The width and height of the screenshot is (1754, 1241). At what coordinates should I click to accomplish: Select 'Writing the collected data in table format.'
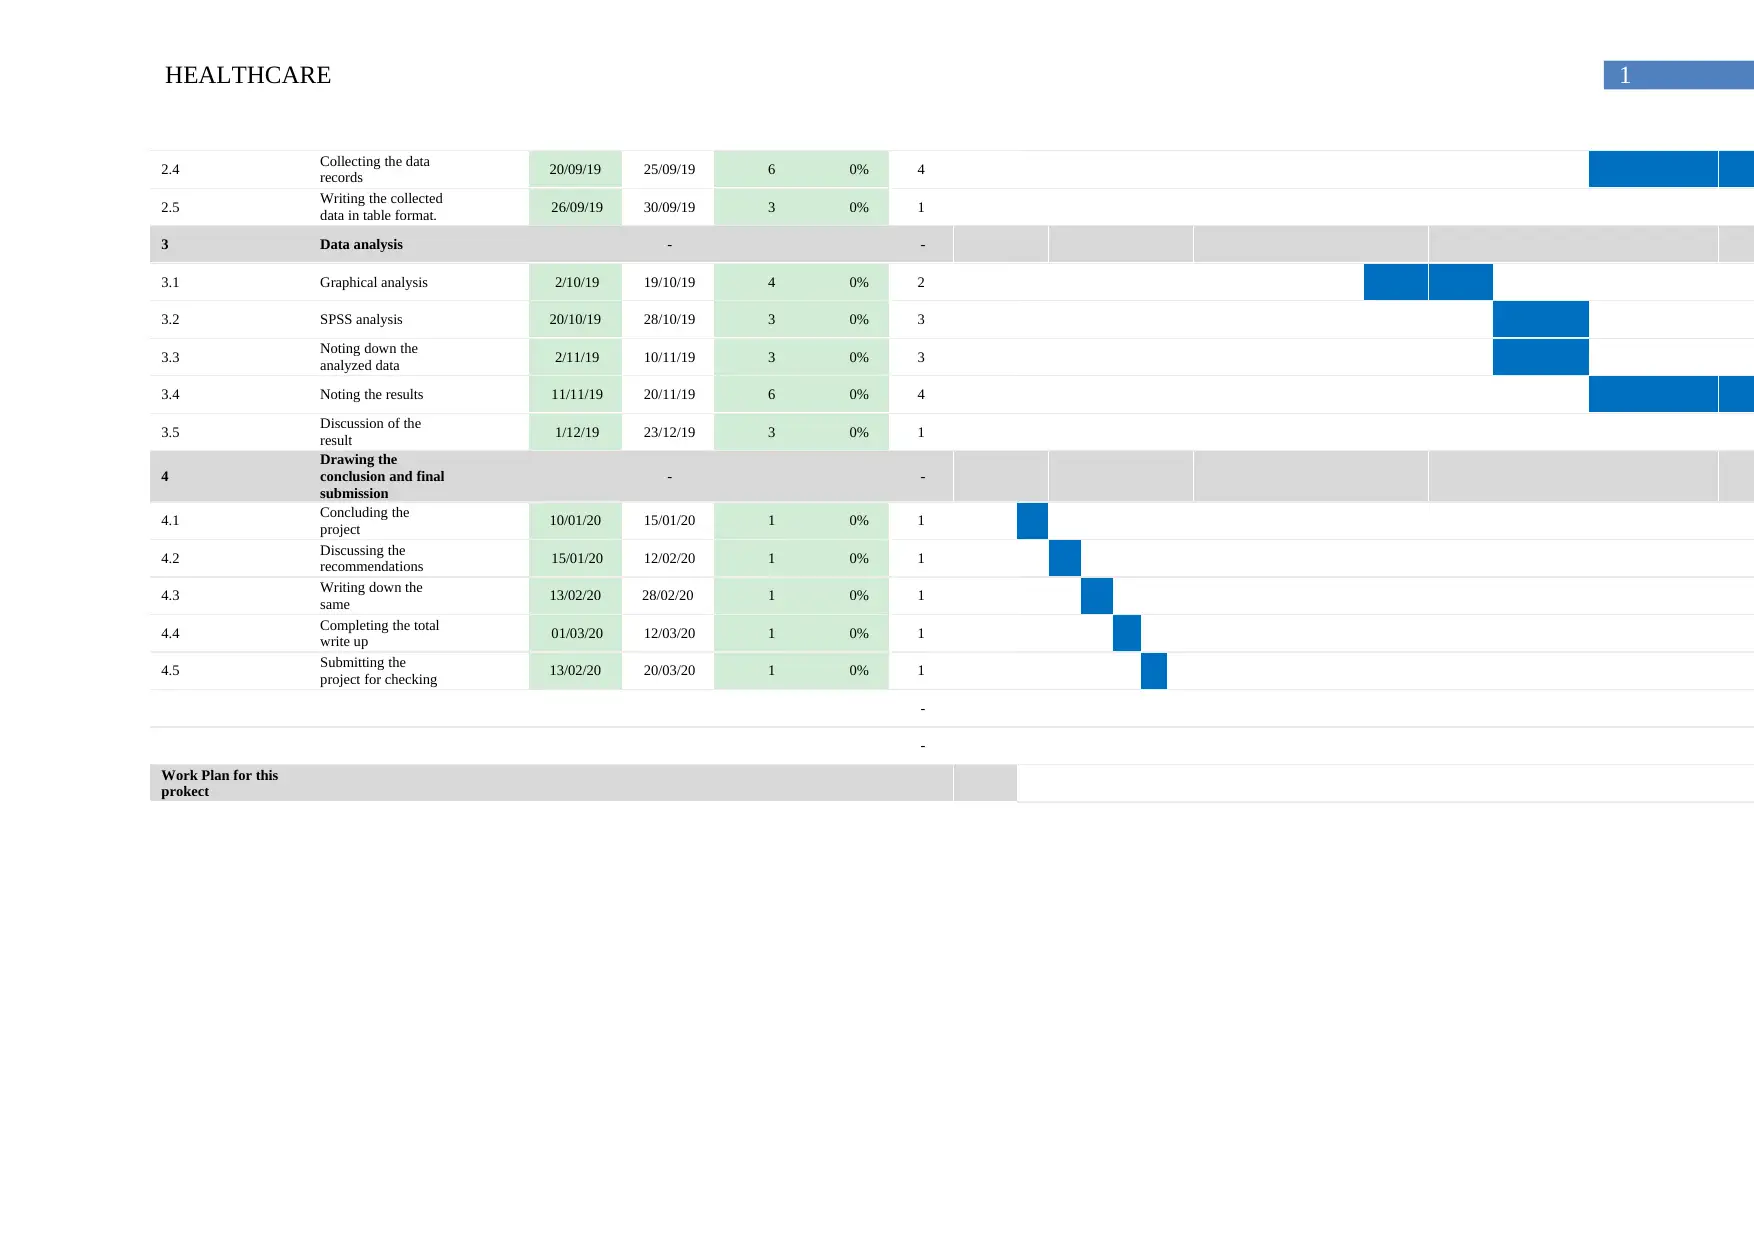click(x=381, y=207)
